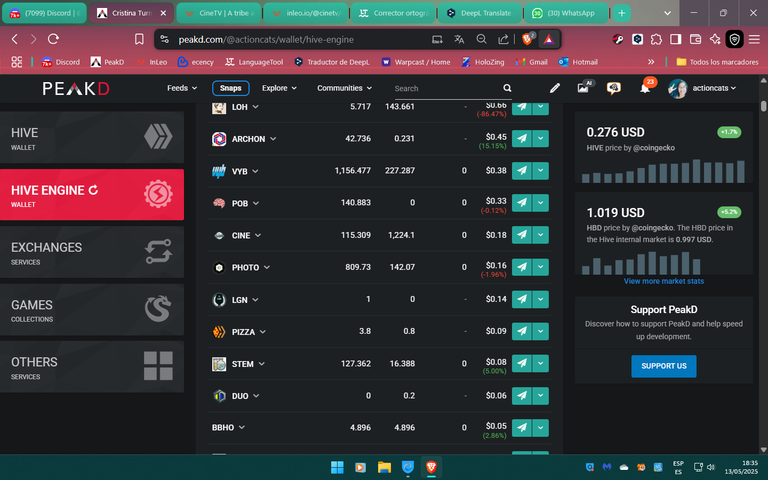Click the search magnifier icon in PeakD header

coord(507,88)
